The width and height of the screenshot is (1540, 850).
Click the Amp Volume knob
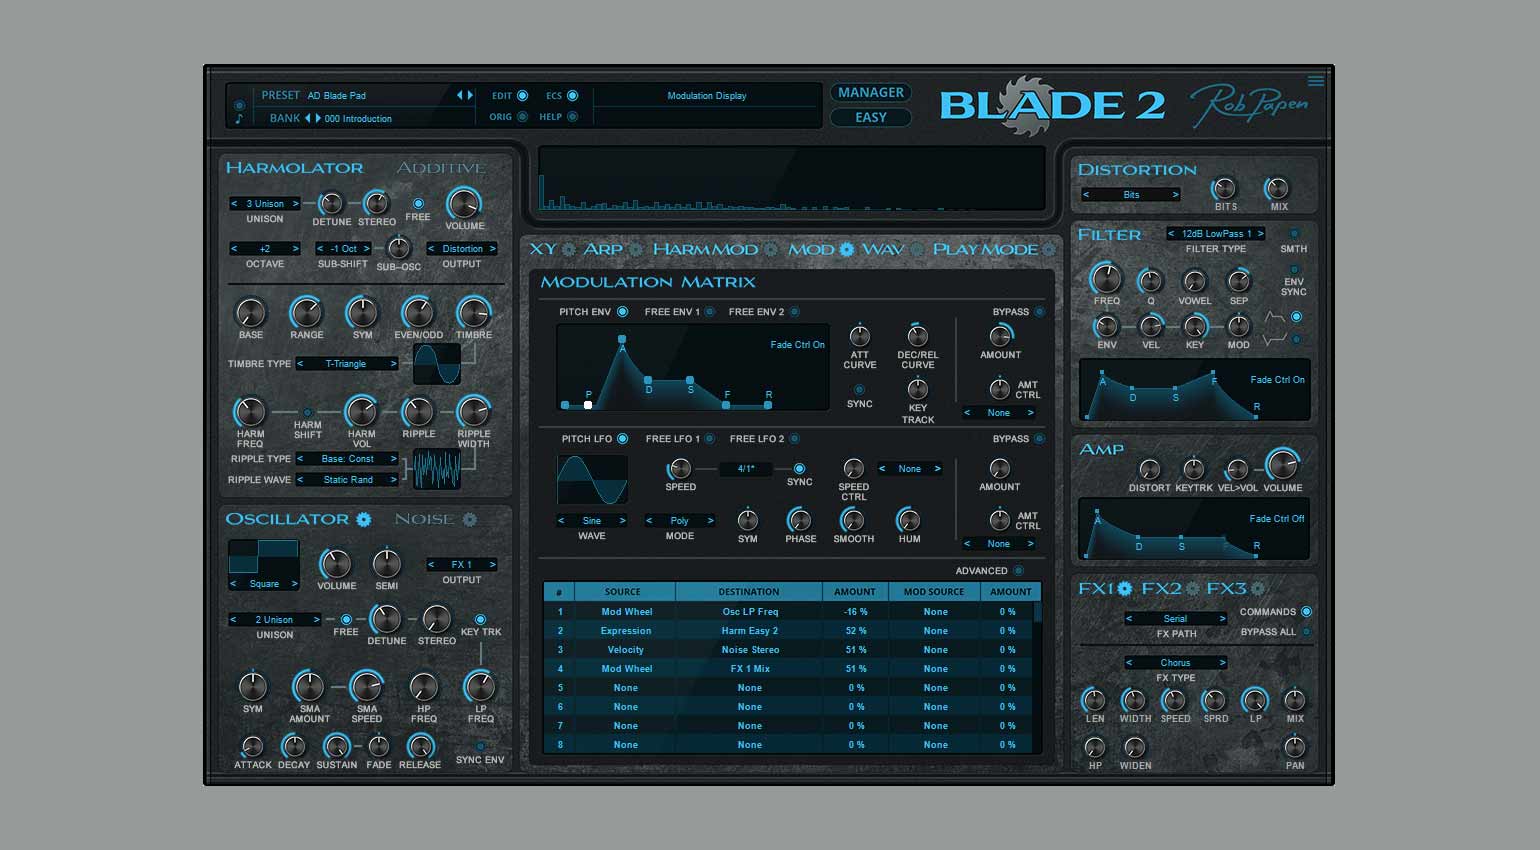click(x=1282, y=465)
